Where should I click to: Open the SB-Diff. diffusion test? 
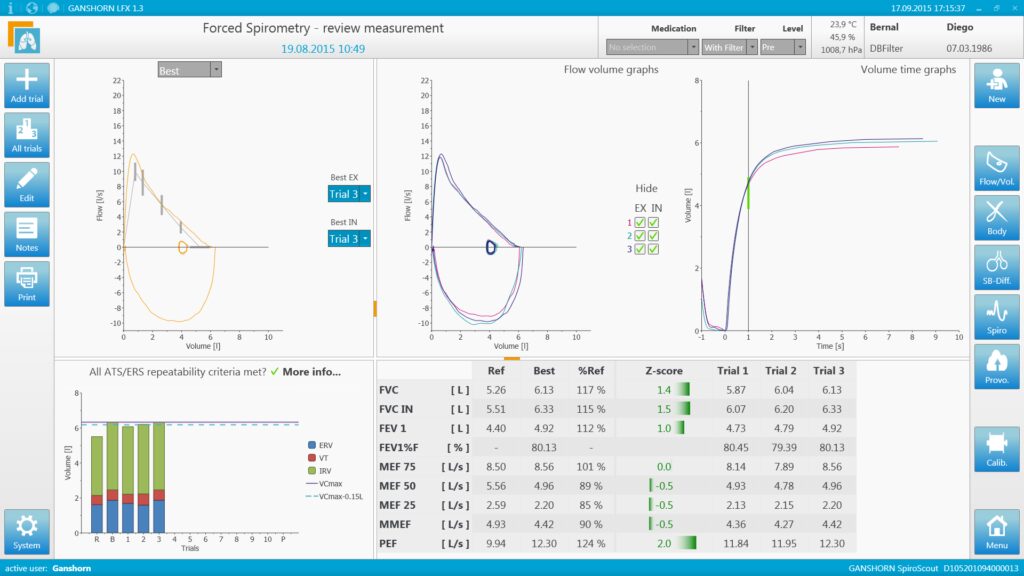point(997,267)
